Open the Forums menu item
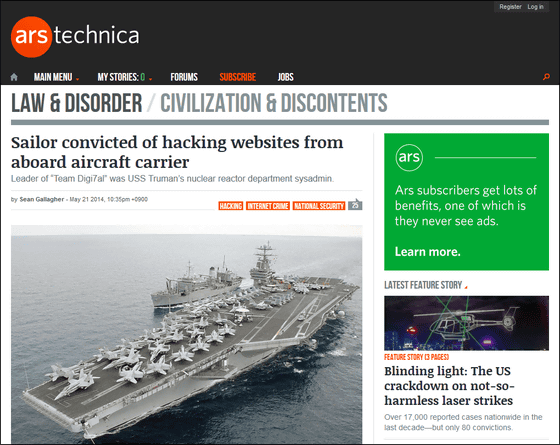 184,77
